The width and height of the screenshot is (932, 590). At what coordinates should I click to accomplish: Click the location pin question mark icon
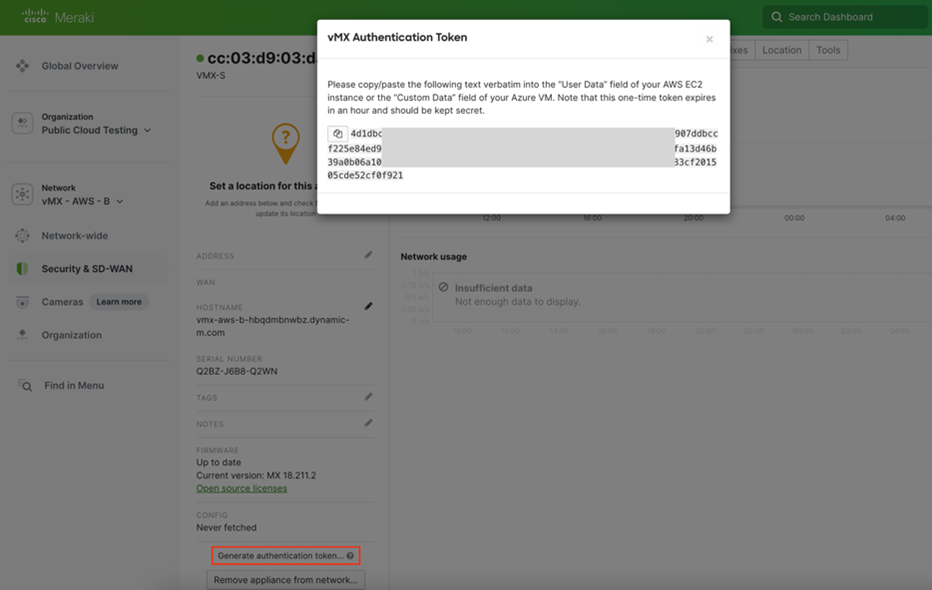pyautogui.click(x=285, y=142)
